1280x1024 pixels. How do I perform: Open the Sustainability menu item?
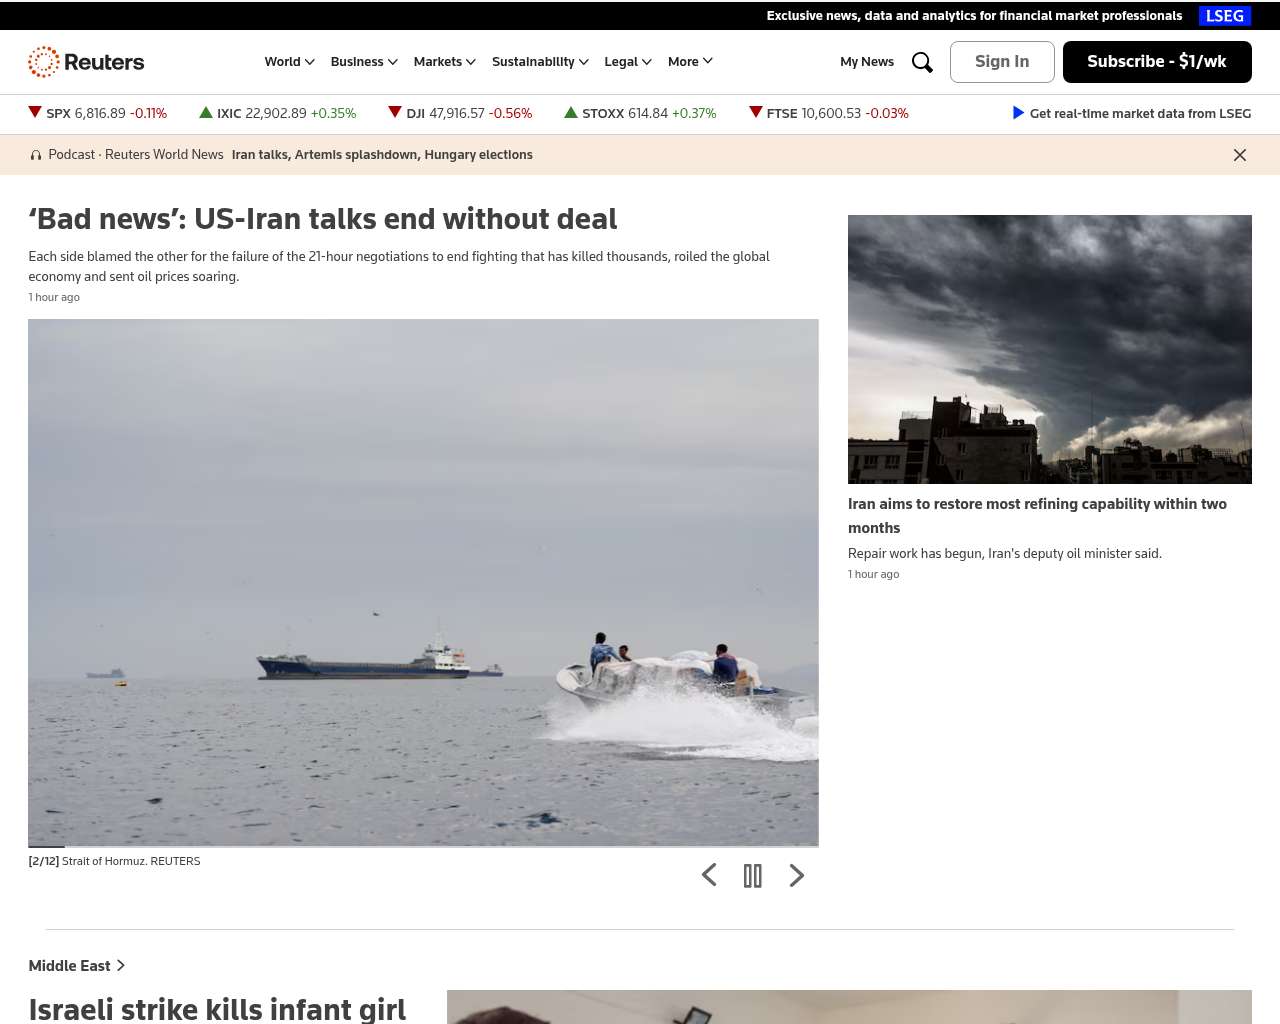[x=540, y=62]
